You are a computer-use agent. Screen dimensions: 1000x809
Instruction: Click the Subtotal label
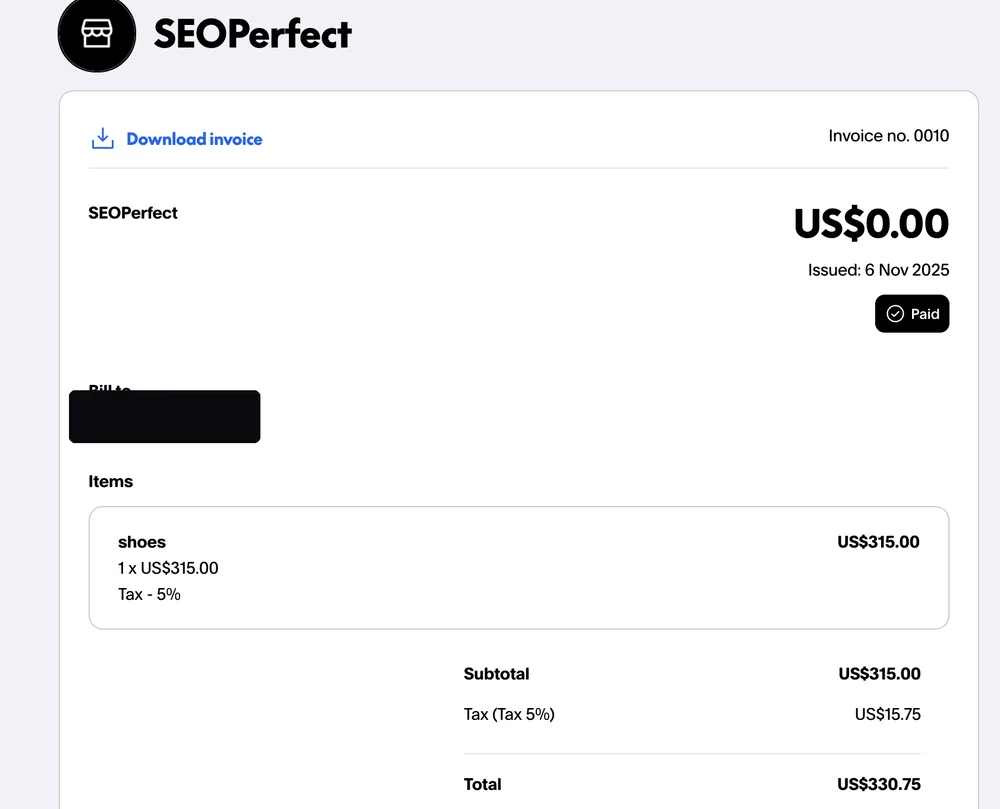[x=496, y=674]
